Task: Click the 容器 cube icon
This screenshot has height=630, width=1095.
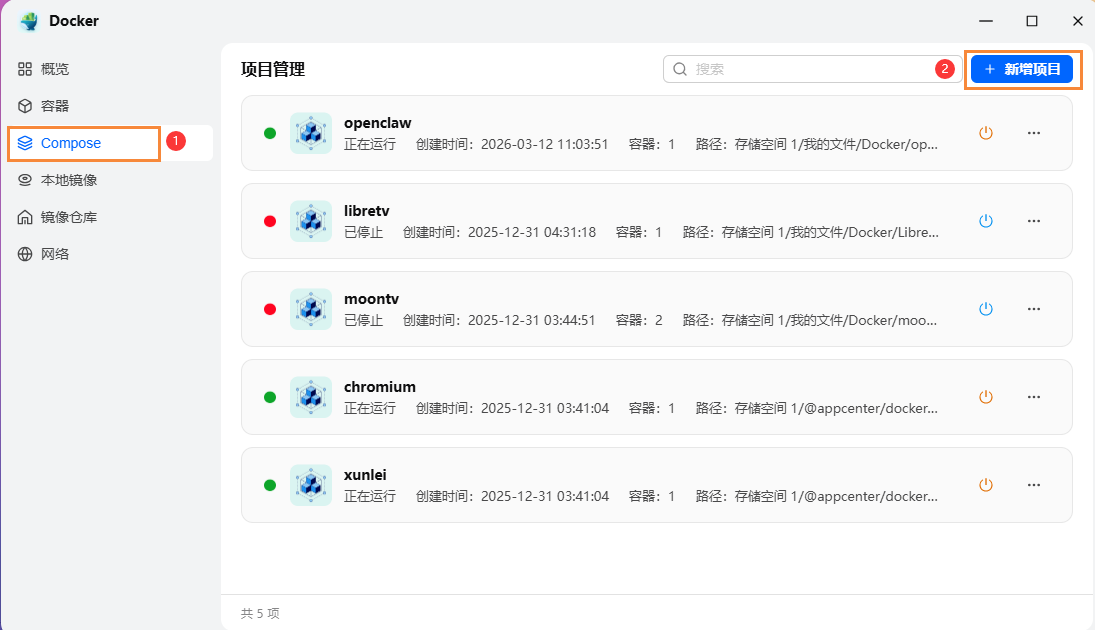Action: click(25, 106)
